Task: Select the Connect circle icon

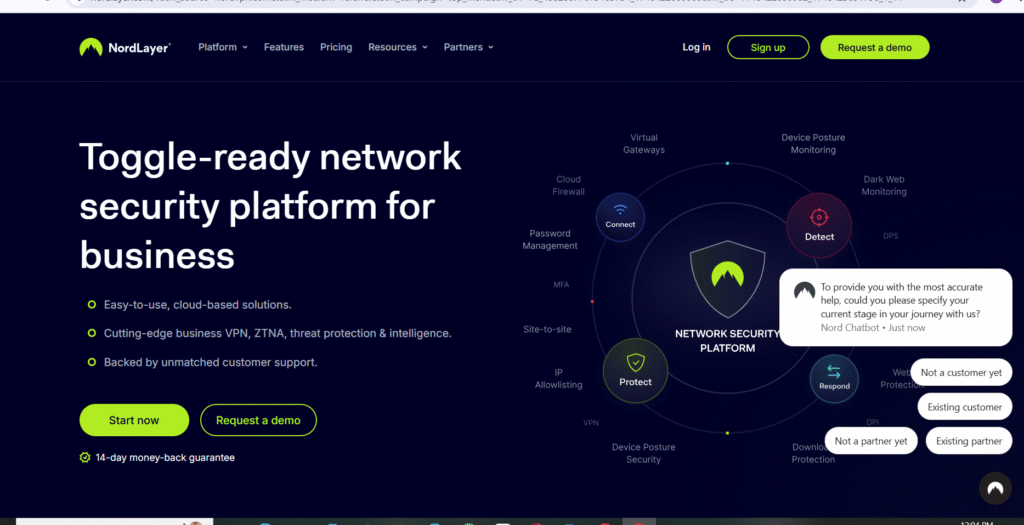Action: 620,217
